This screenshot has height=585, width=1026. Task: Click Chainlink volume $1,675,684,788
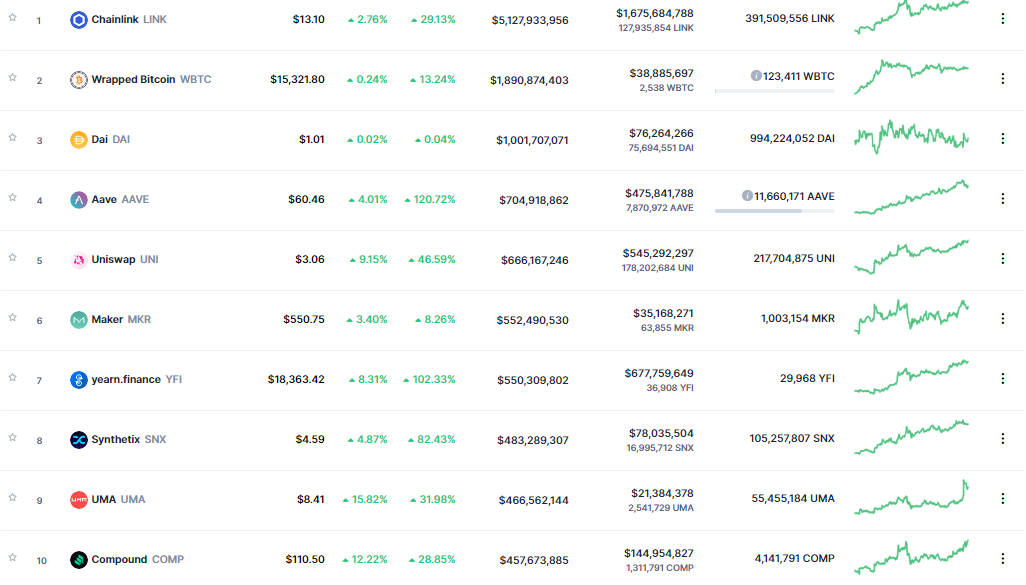654,13
